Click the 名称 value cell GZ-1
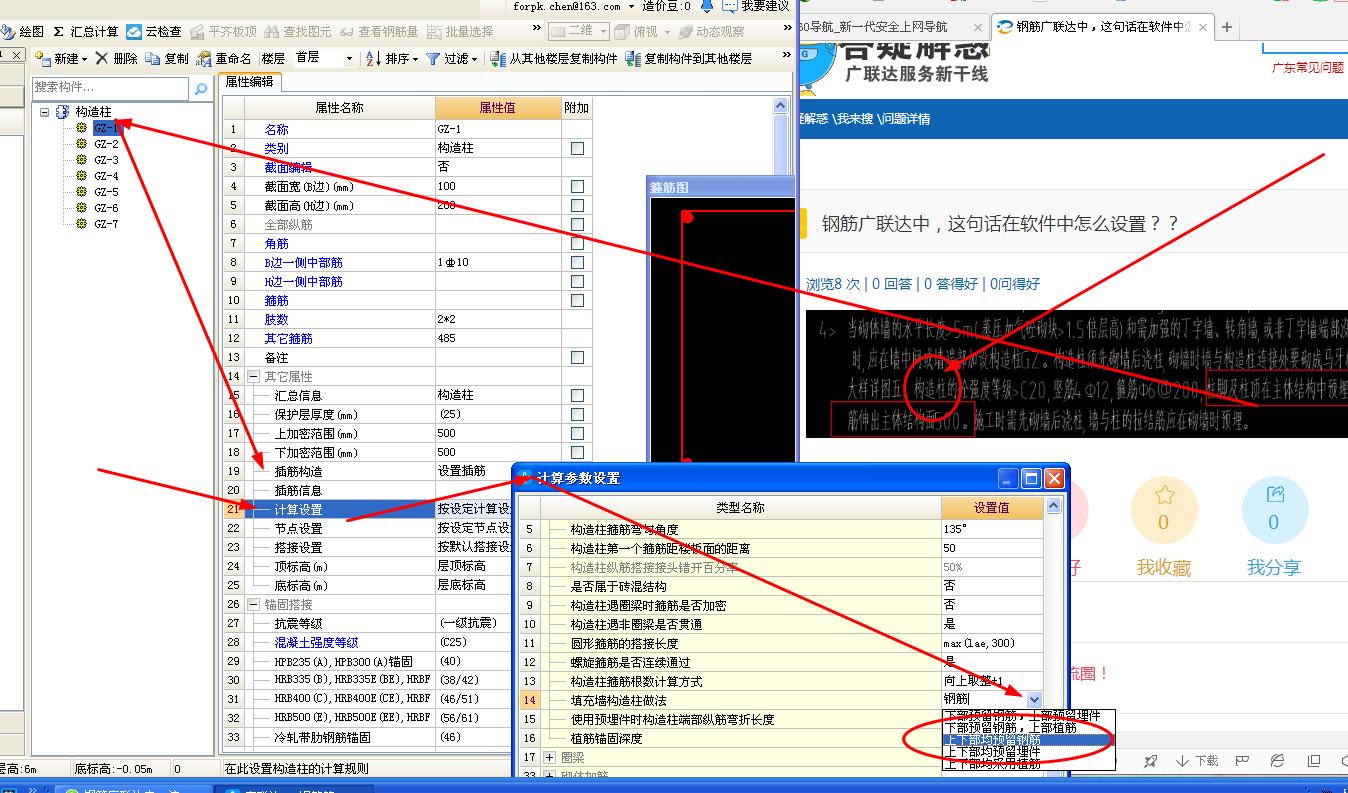Screen dimensions: 1348x793 pyautogui.click(x=497, y=129)
